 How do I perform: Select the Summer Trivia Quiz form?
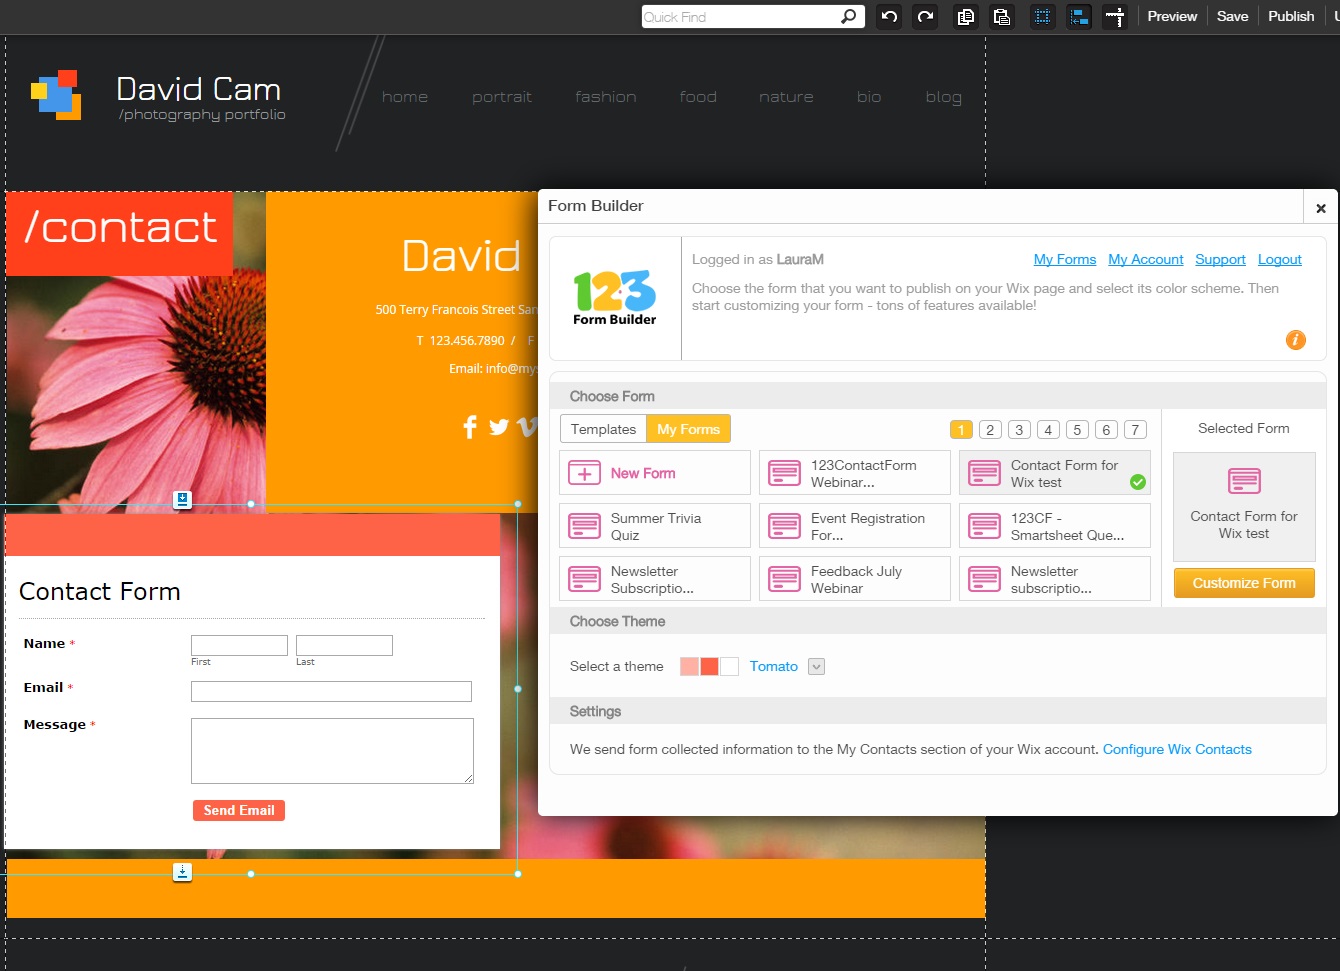(x=655, y=526)
